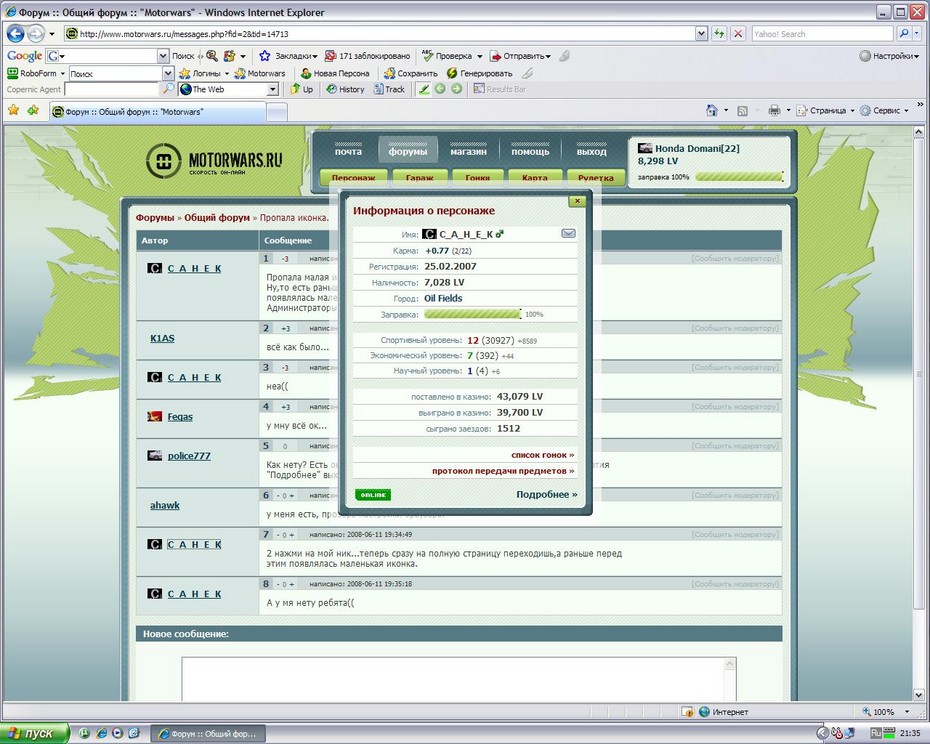Click the language indicator Ru in system tray

pos(876,733)
